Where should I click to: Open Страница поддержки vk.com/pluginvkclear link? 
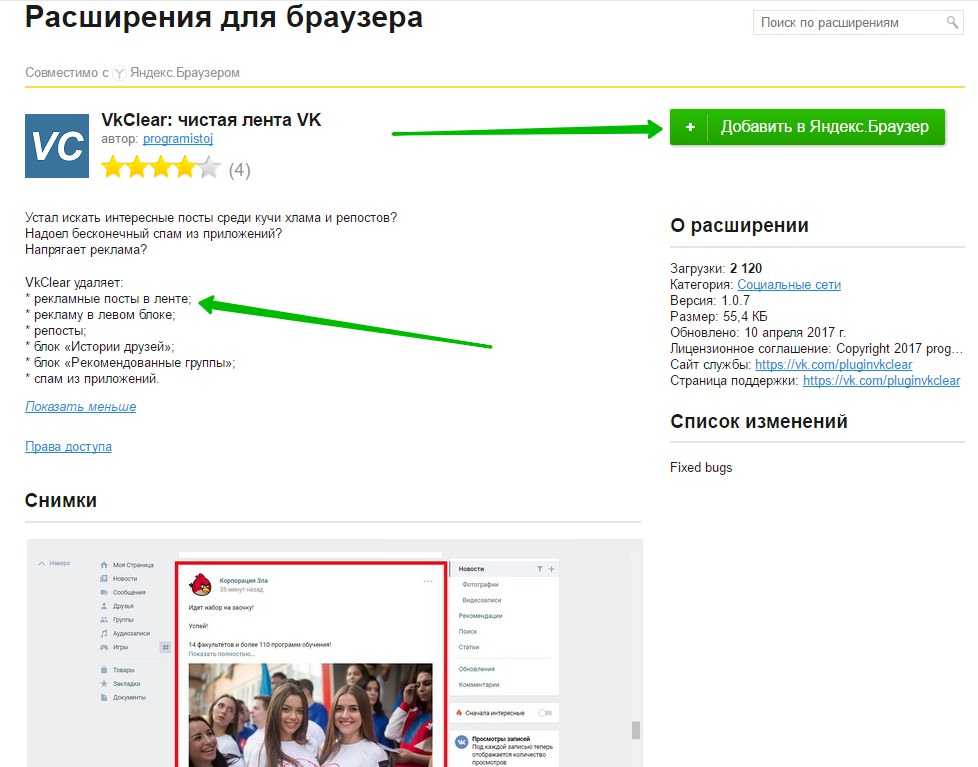pos(881,380)
